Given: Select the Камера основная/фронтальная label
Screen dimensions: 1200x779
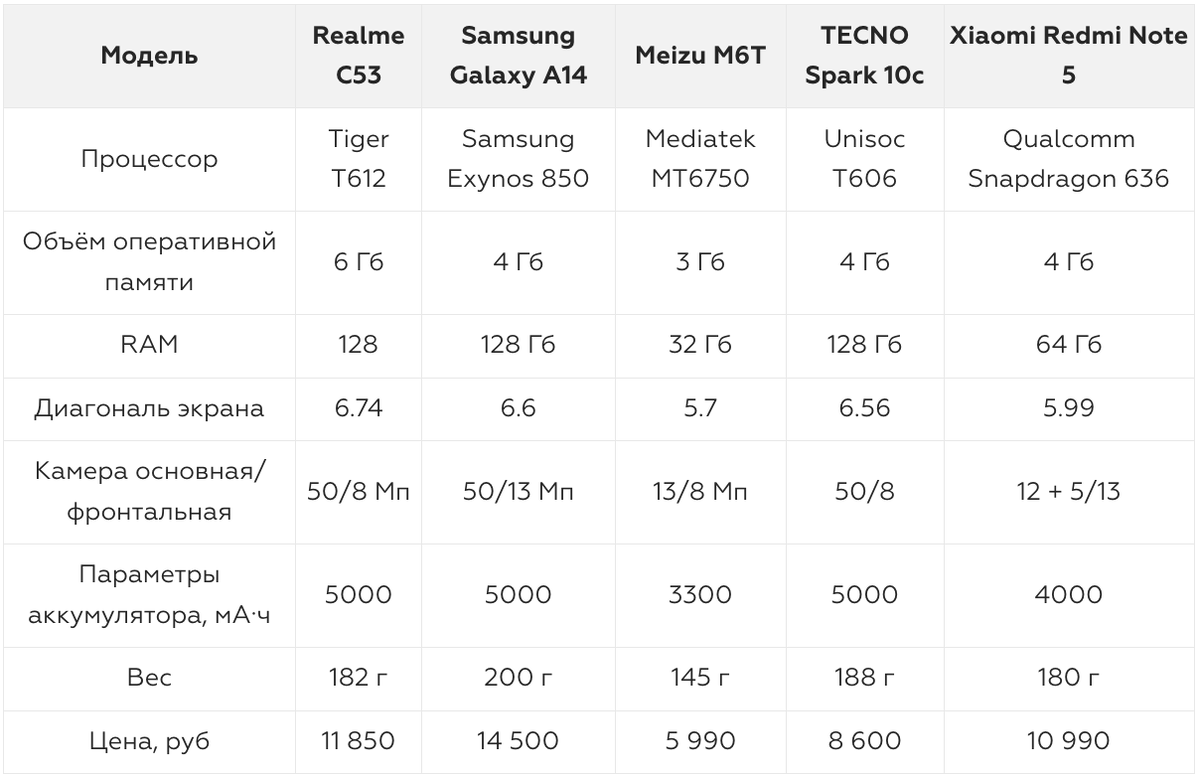Looking at the screenshot, I should tap(149, 492).
